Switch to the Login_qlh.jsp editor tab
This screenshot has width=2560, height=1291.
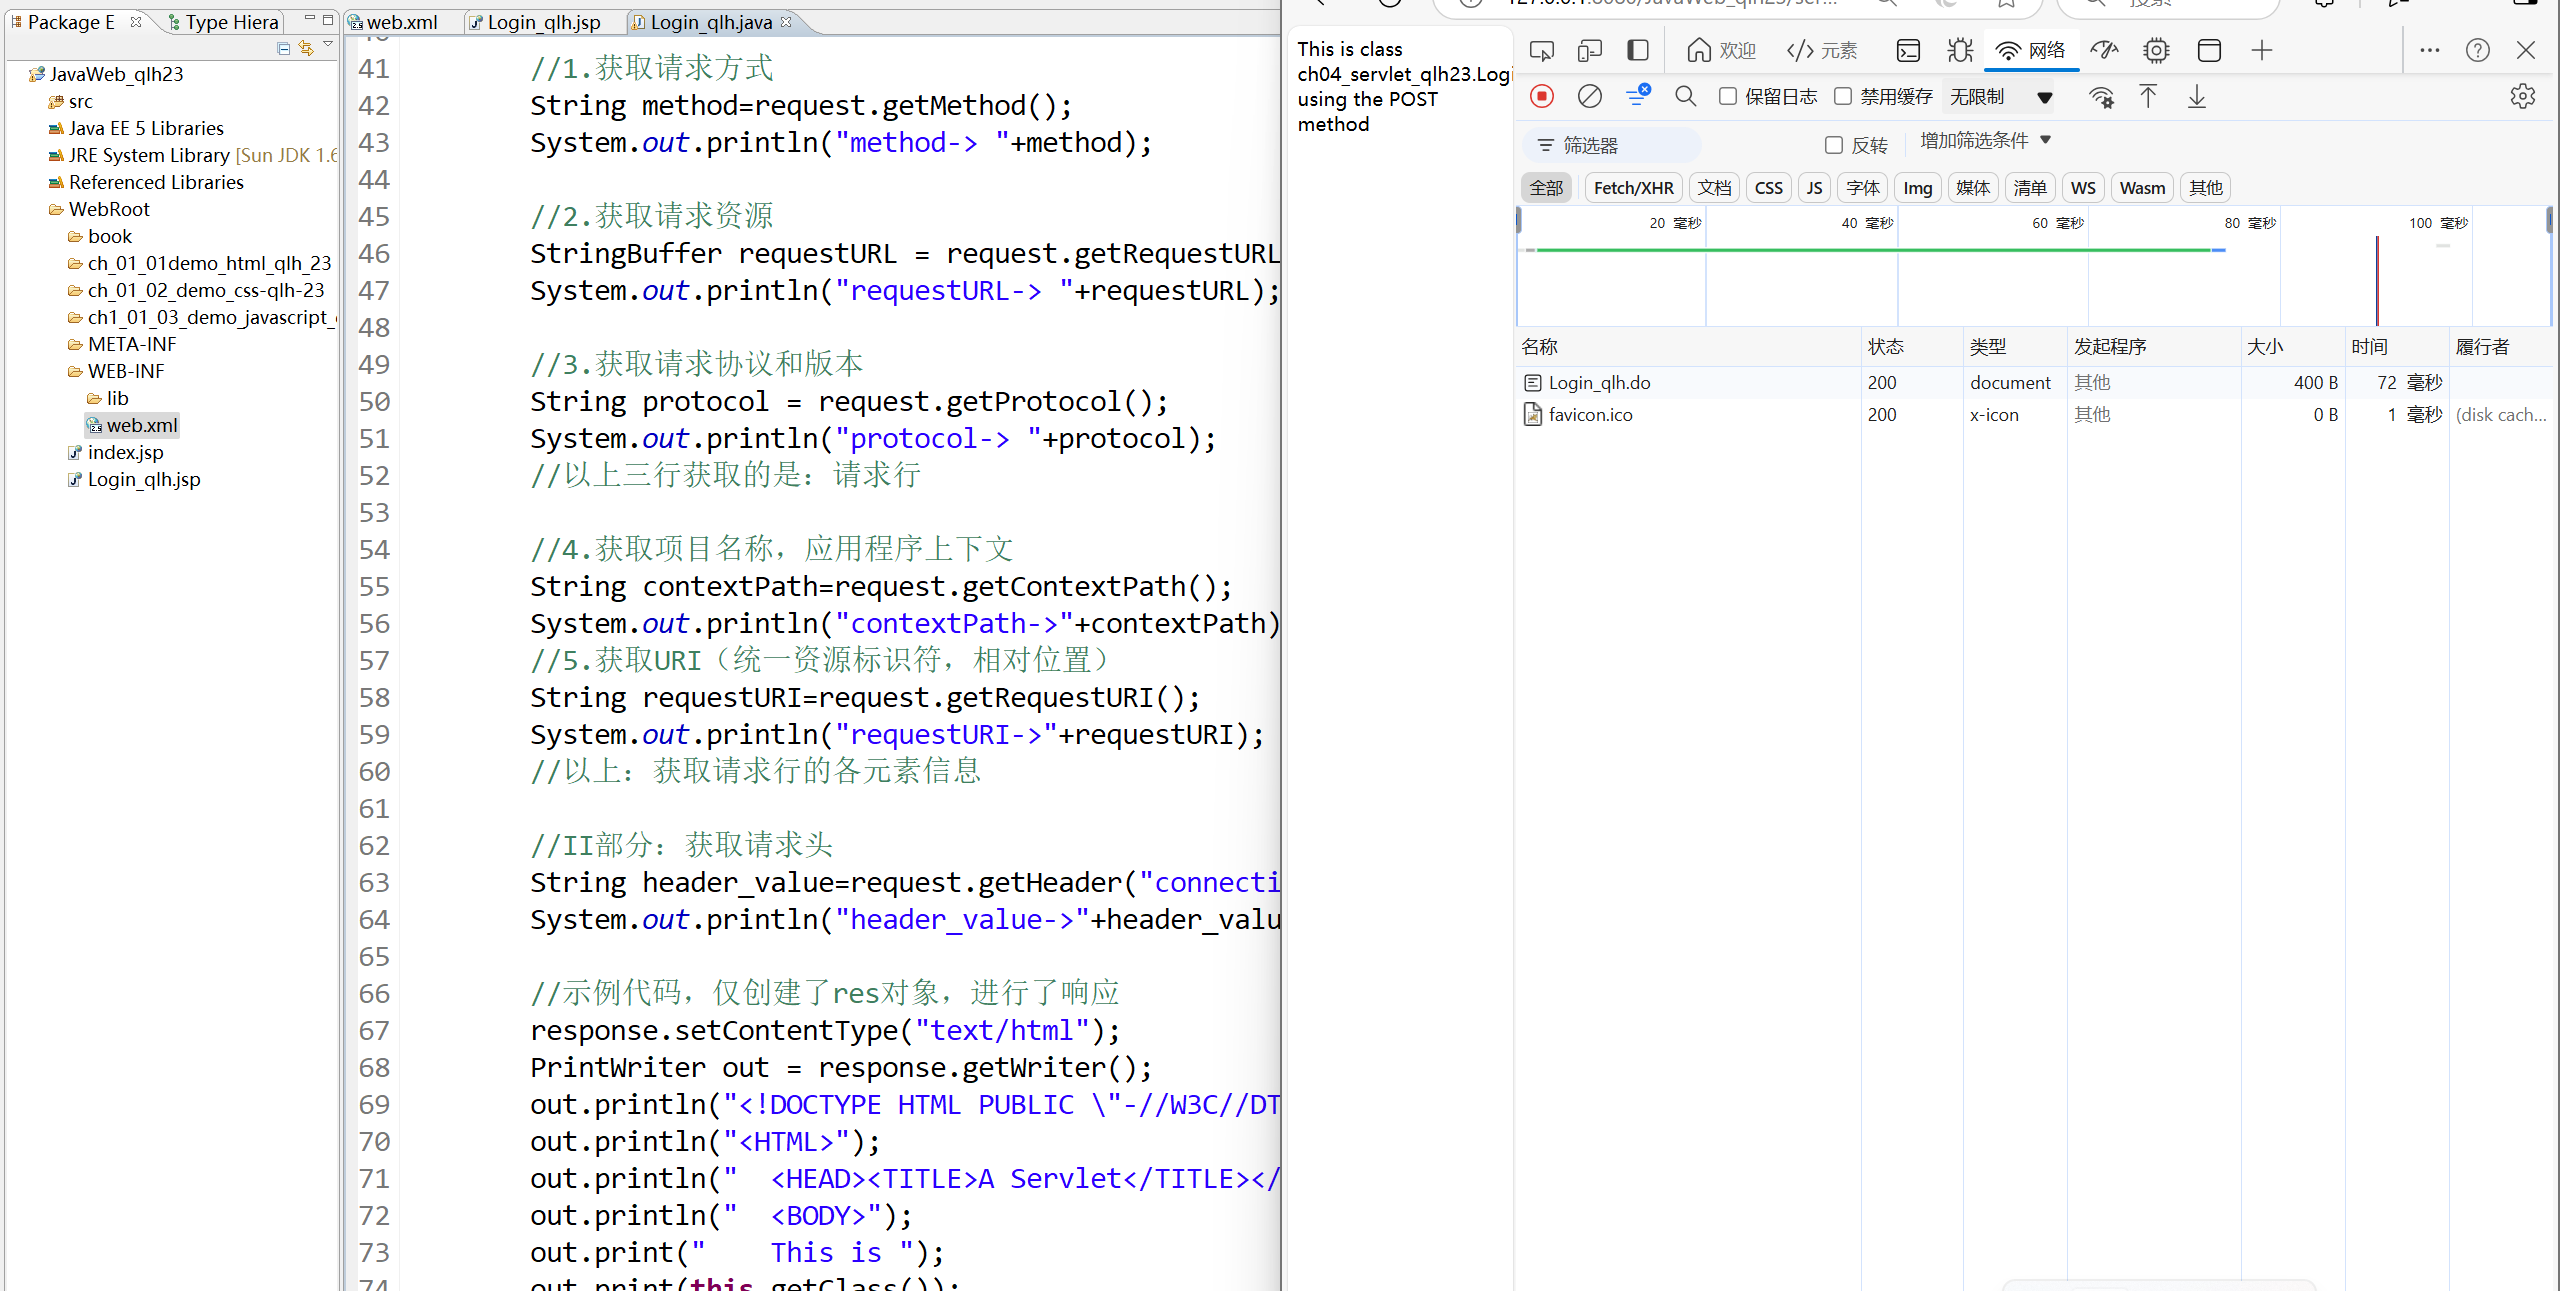537,22
